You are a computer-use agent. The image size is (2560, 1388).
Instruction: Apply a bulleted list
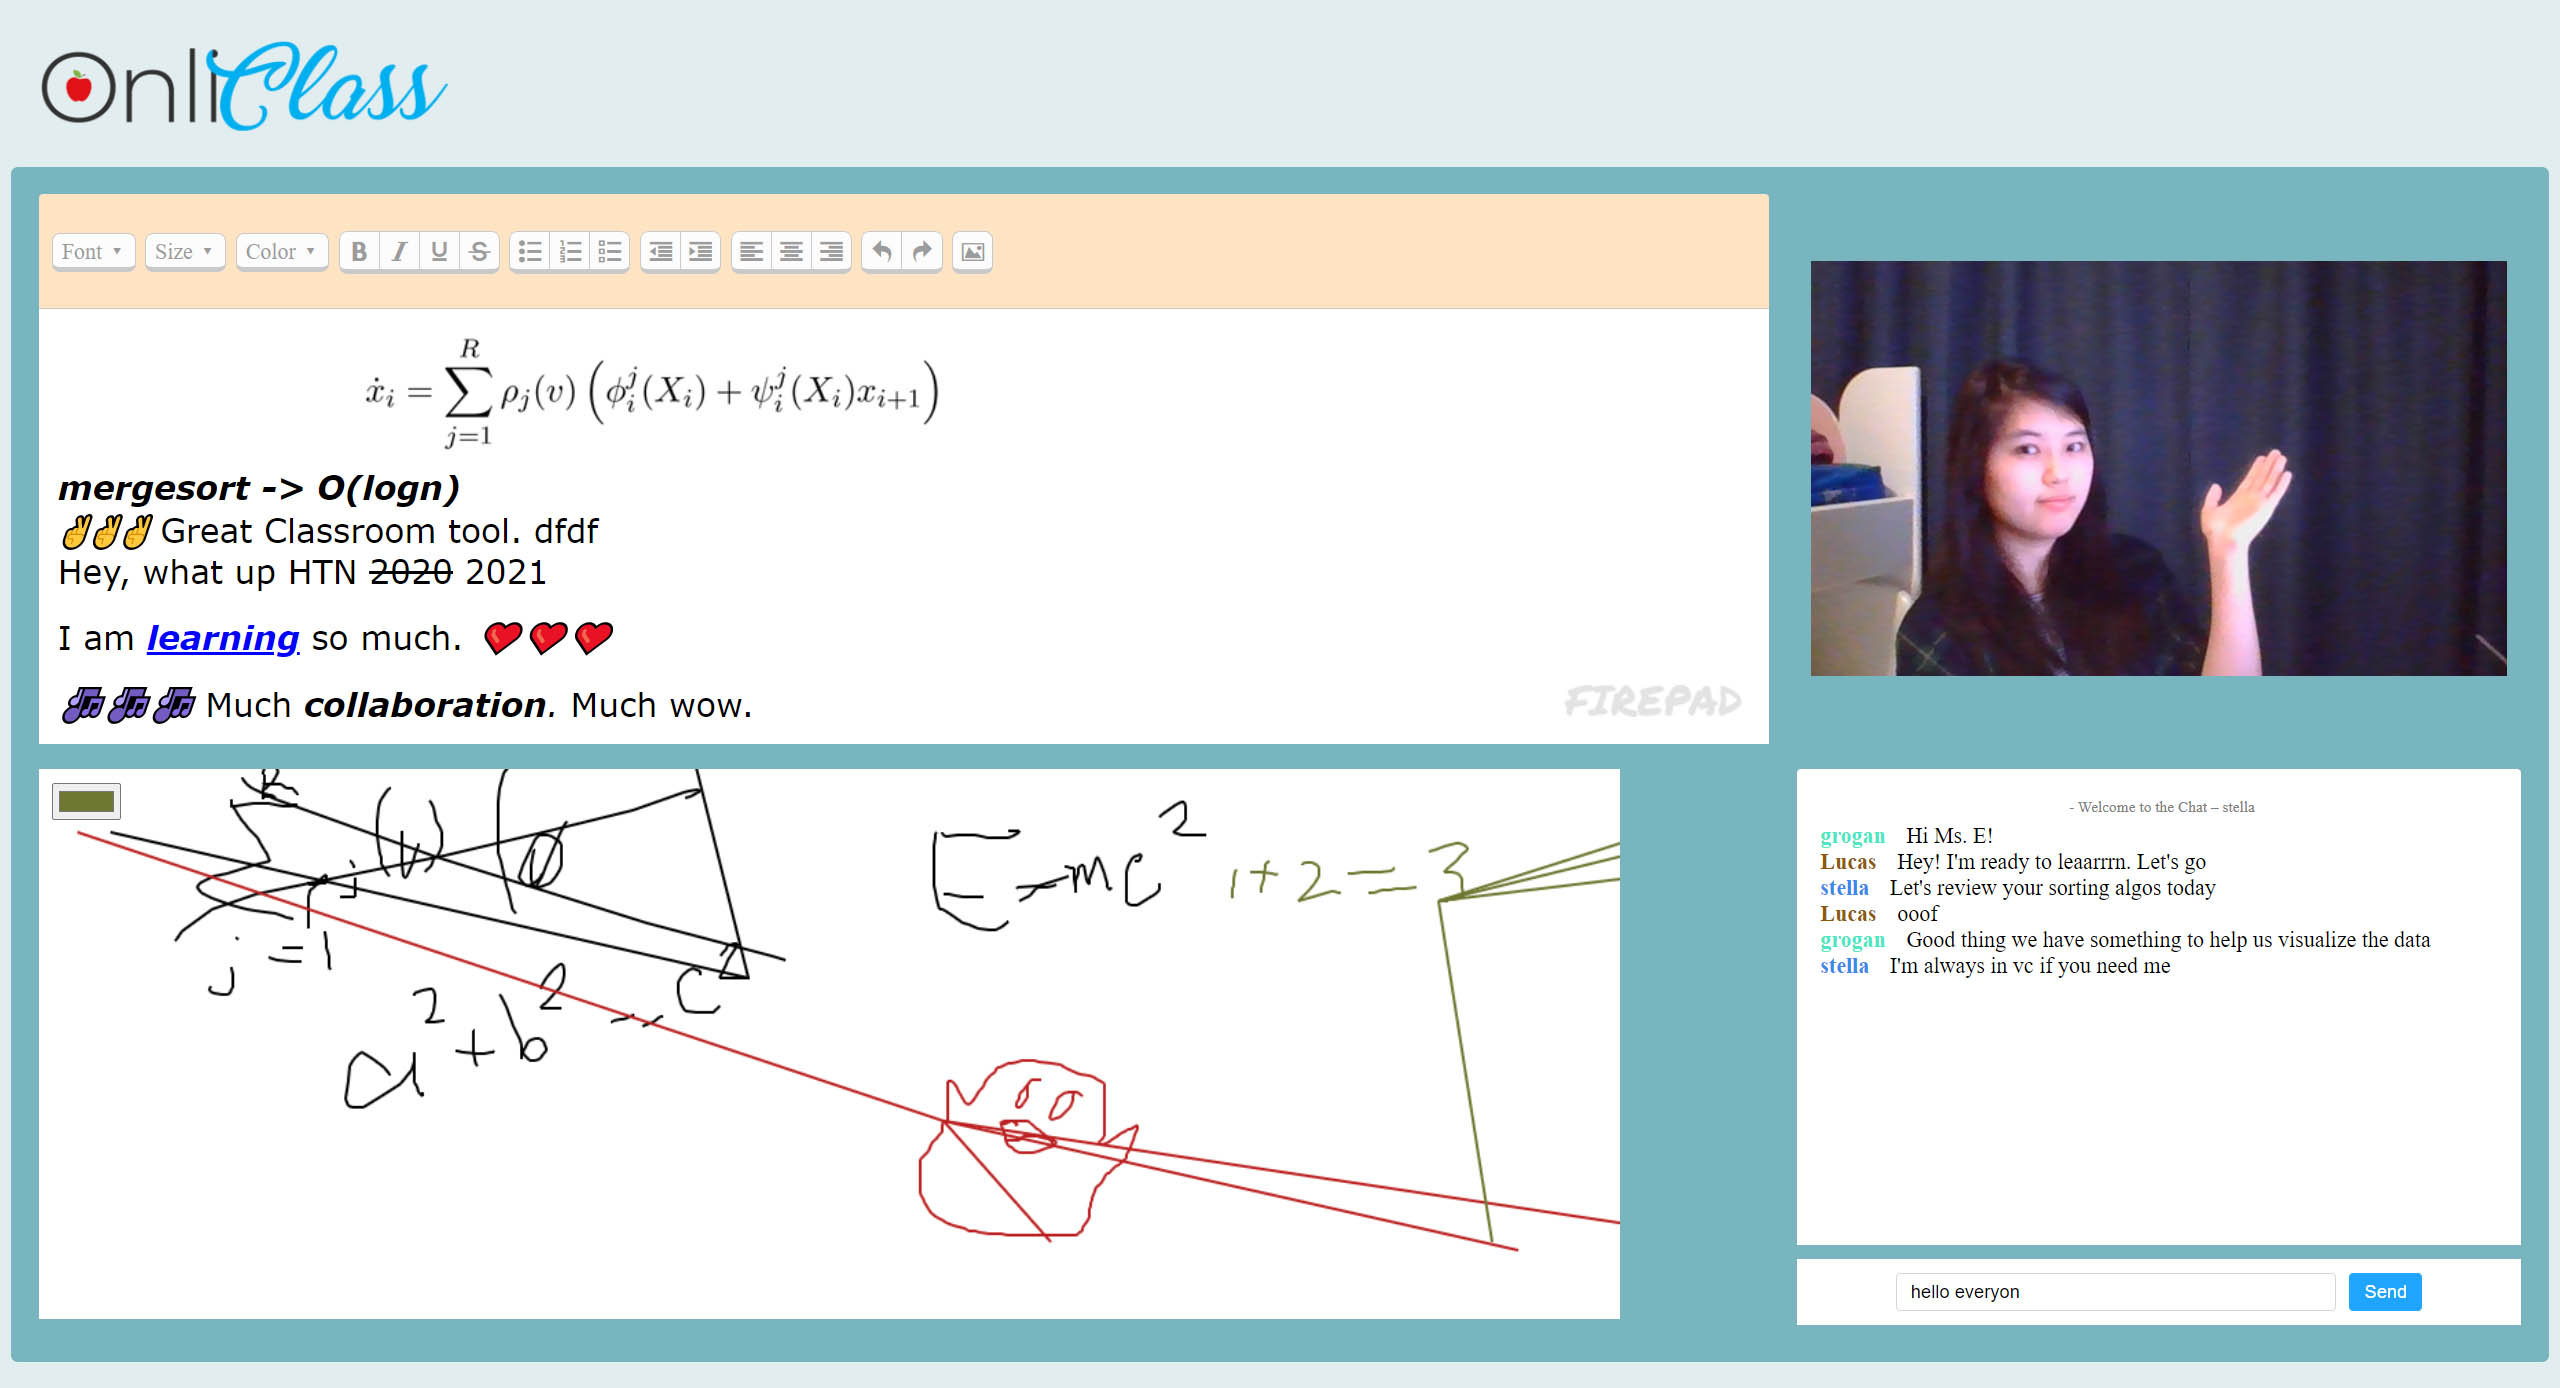tap(531, 251)
